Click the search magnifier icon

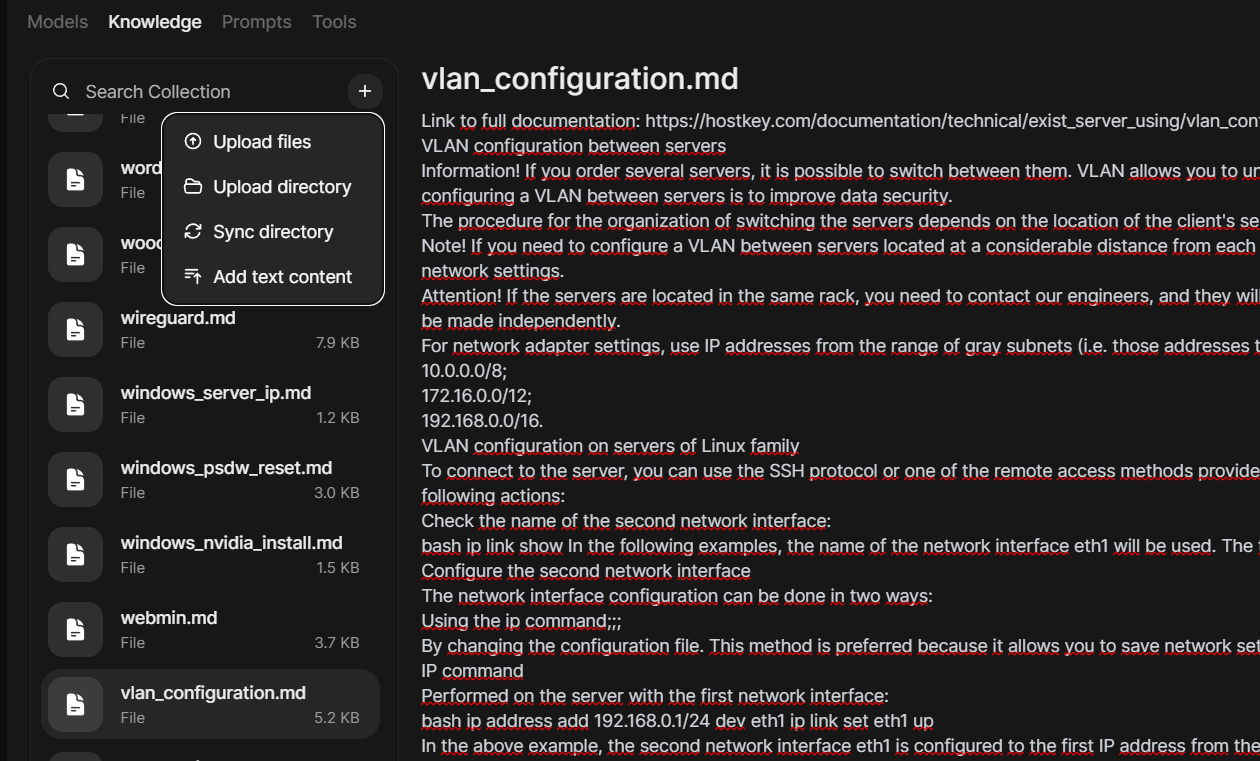(x=61, y=92)
